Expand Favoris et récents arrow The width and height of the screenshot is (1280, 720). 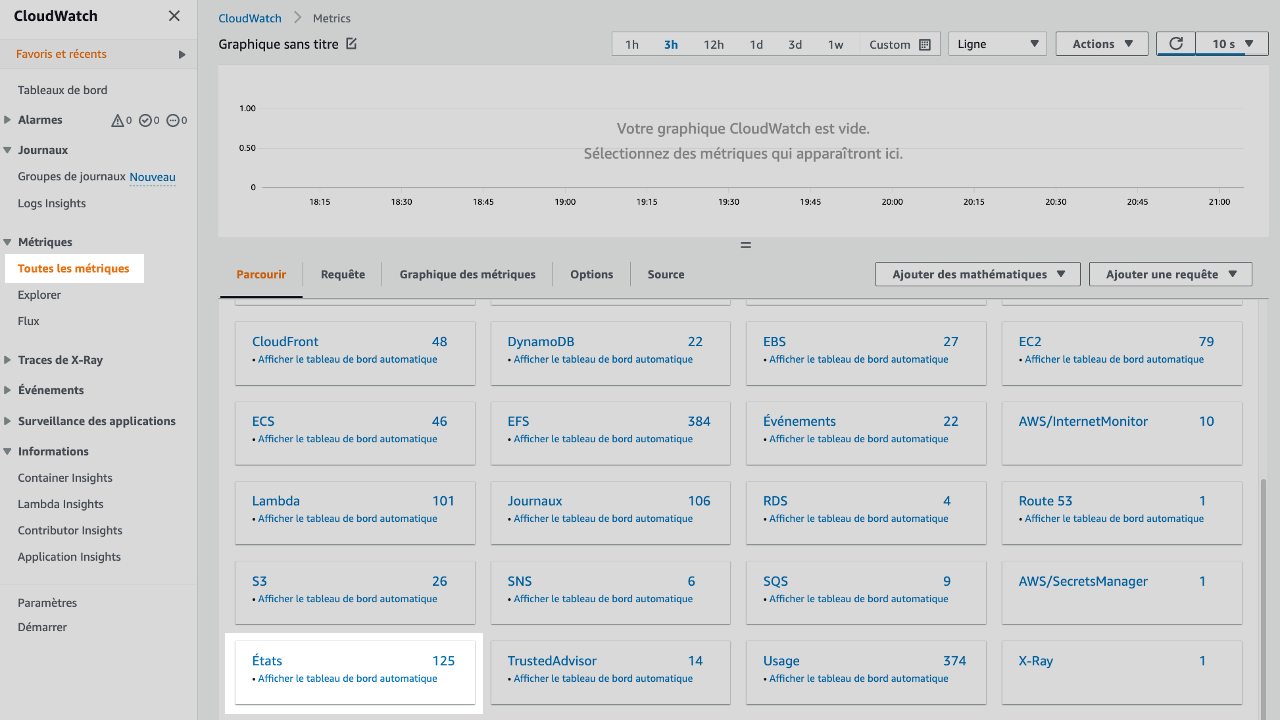(182, 54)
